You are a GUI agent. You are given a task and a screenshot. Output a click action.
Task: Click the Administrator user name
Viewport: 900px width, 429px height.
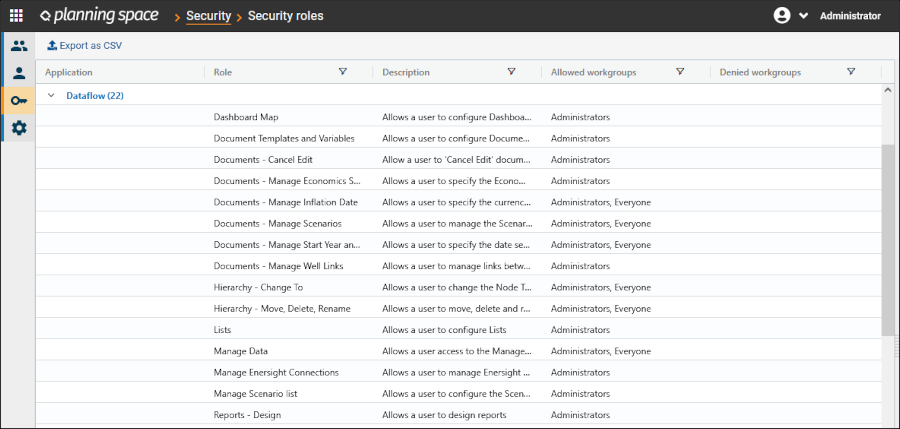[850, 16]
